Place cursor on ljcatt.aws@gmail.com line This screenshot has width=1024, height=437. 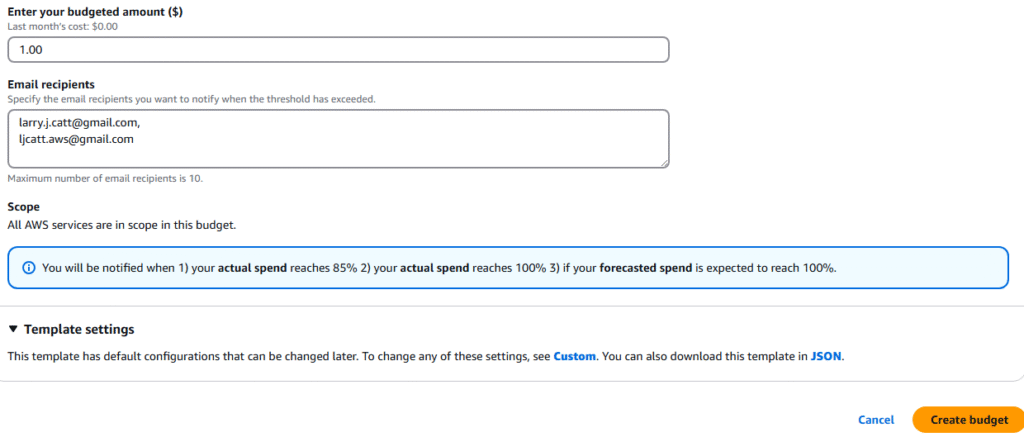coord(76,138)
